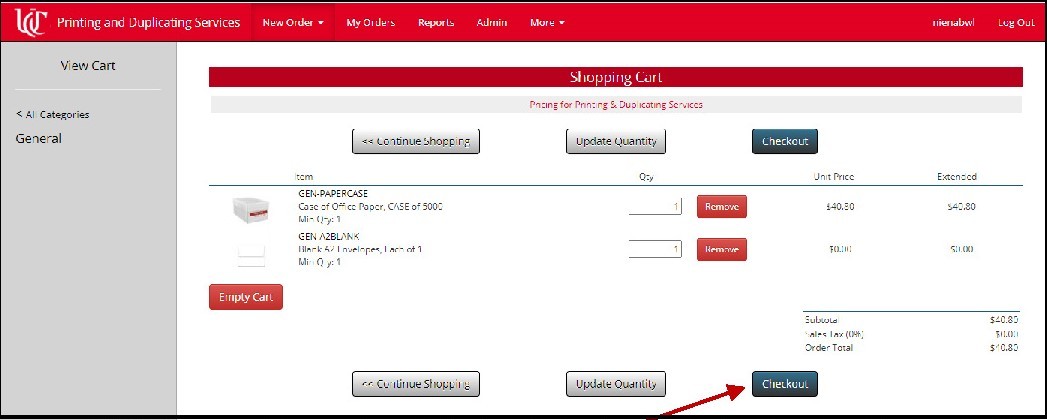Image resolution: width=1047 pixels, height=420 pixels.
Task: Remove the blank A2 envelopes item
Action: [721, 249]
